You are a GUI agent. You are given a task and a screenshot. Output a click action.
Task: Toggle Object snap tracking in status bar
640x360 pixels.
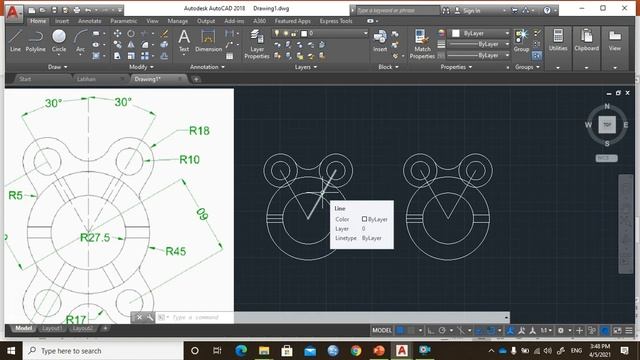479,330
